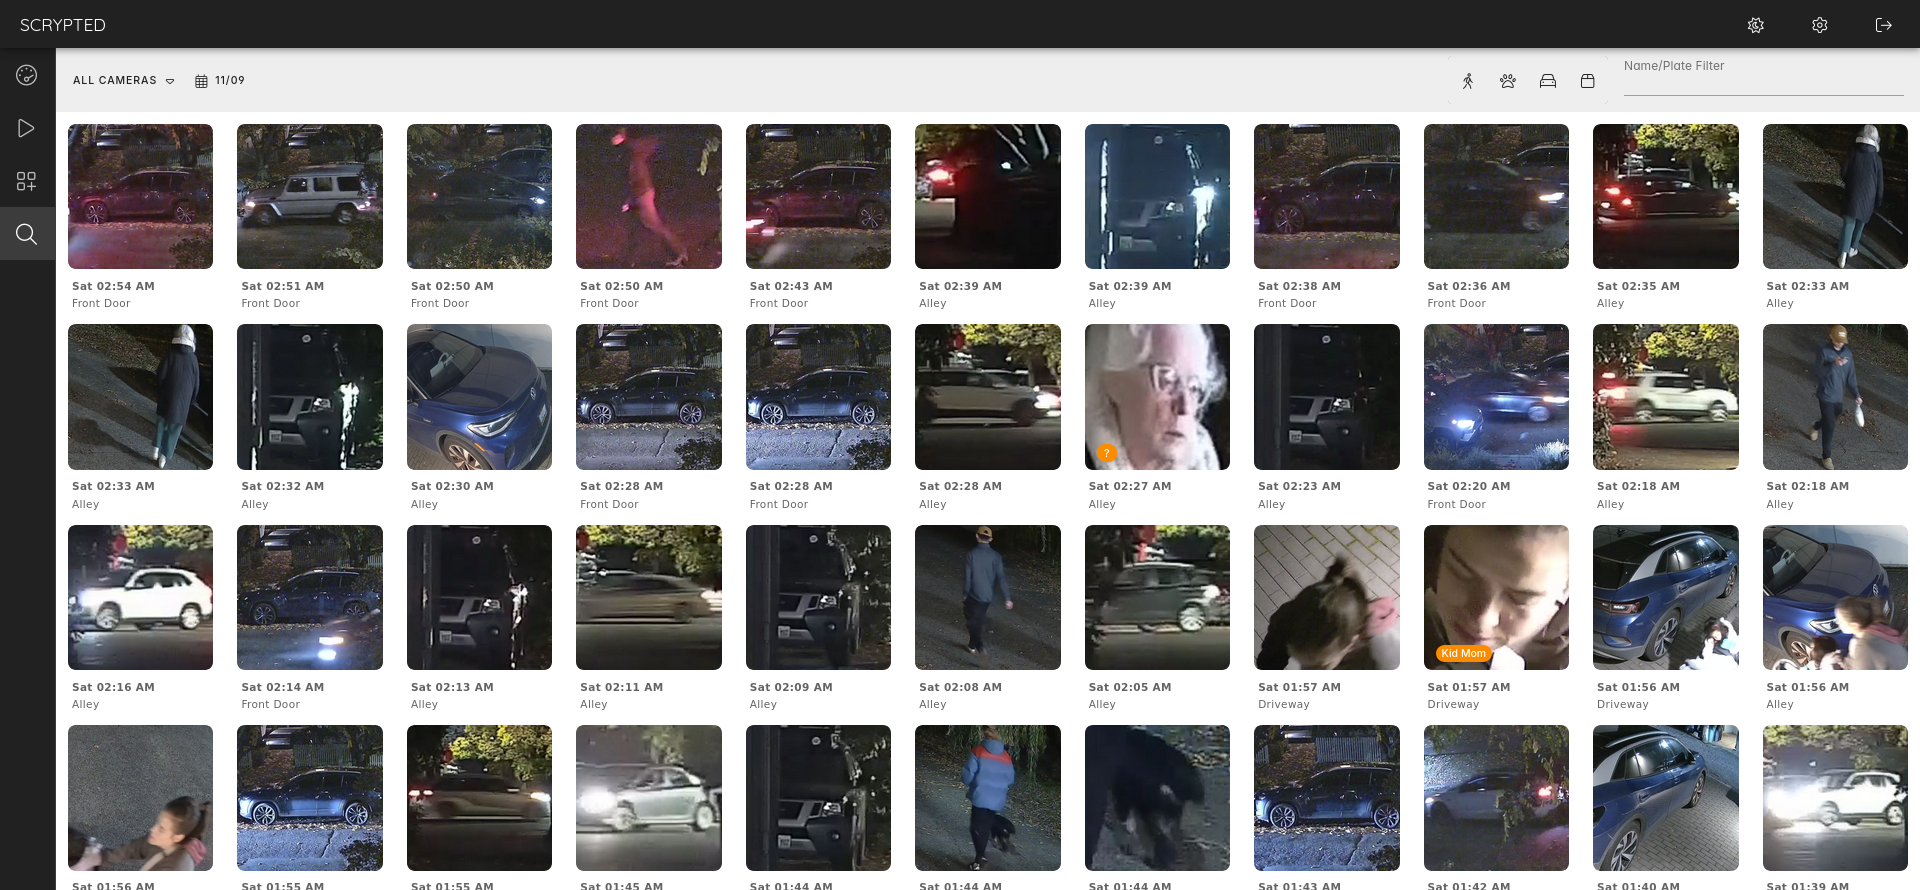Screen dimensions: 1920x890
Task: Toggle the dark mode theme icon
Action: pos(1756,25)
